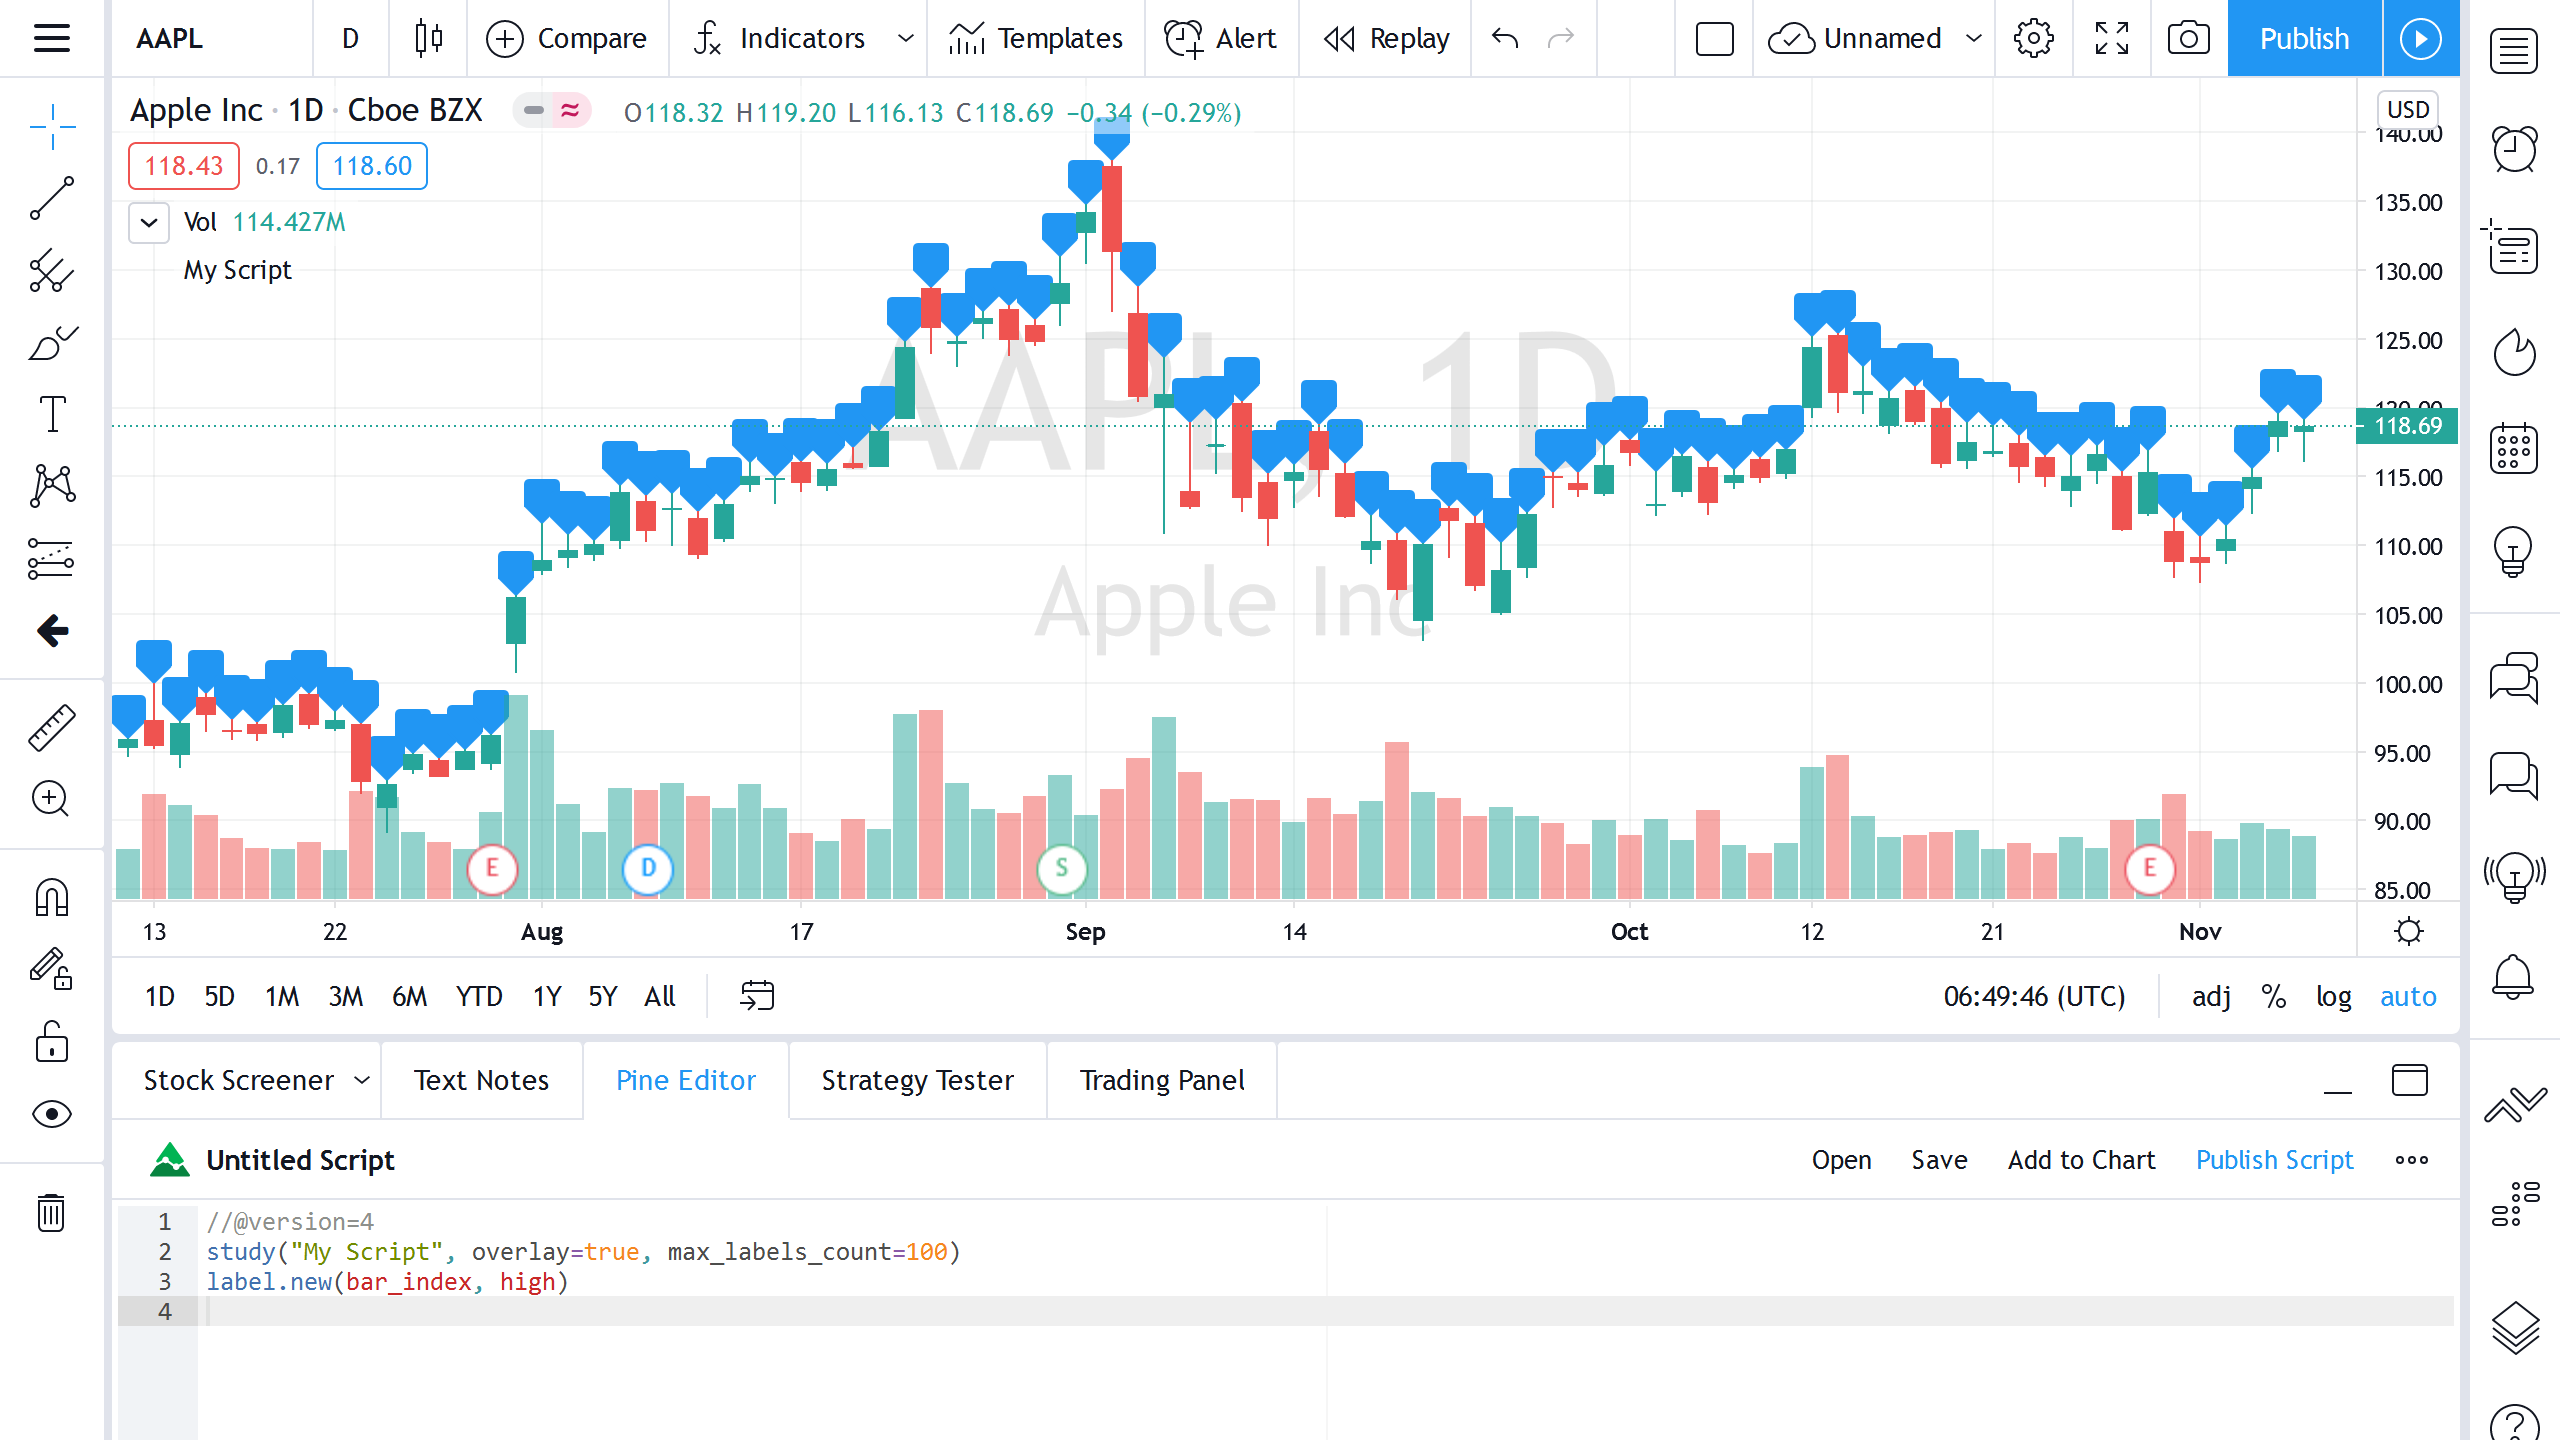The height and width of the screenshot is (1440, 2560).
Task: Open indicator Templates menu
Action: point(1036,38)
